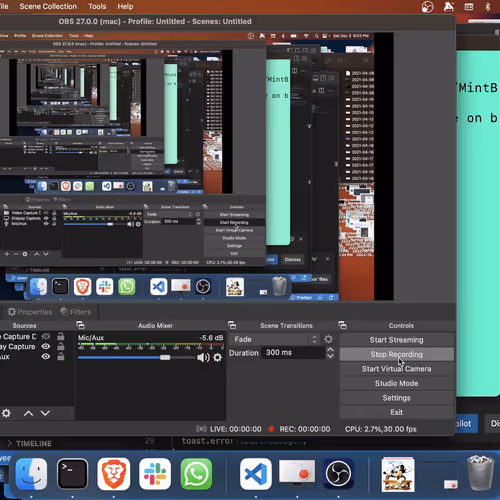Open Trash from the Dock

480,473
